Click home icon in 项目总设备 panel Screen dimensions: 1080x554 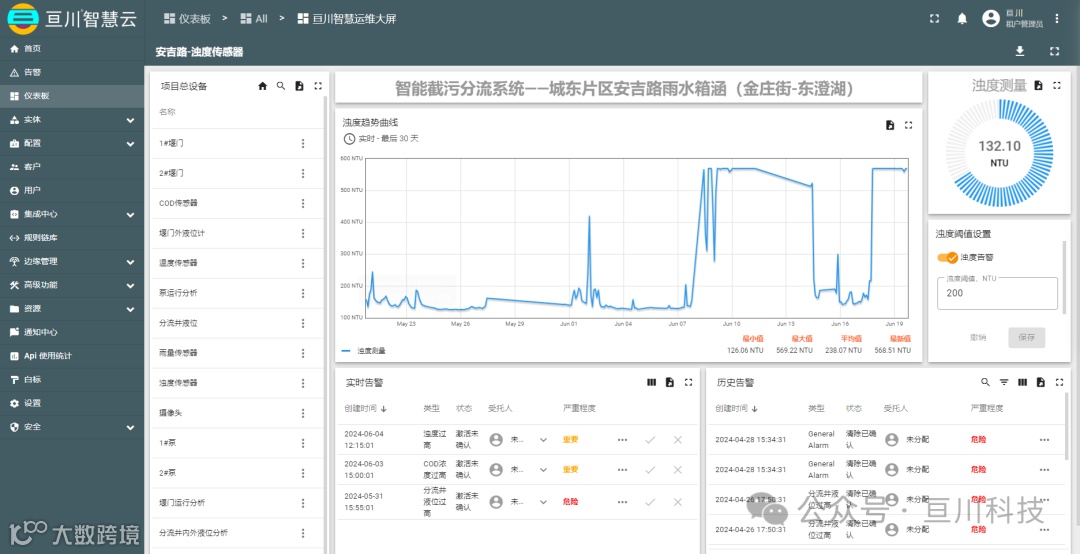(262, 86)
